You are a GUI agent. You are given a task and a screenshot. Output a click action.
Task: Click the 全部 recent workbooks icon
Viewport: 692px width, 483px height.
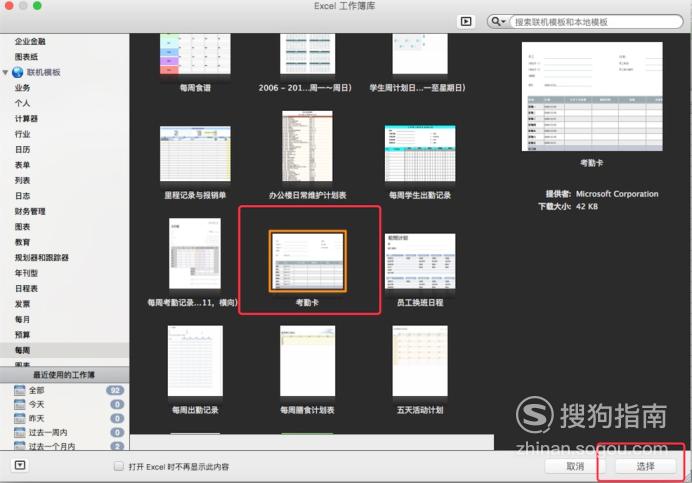[19, 390]
